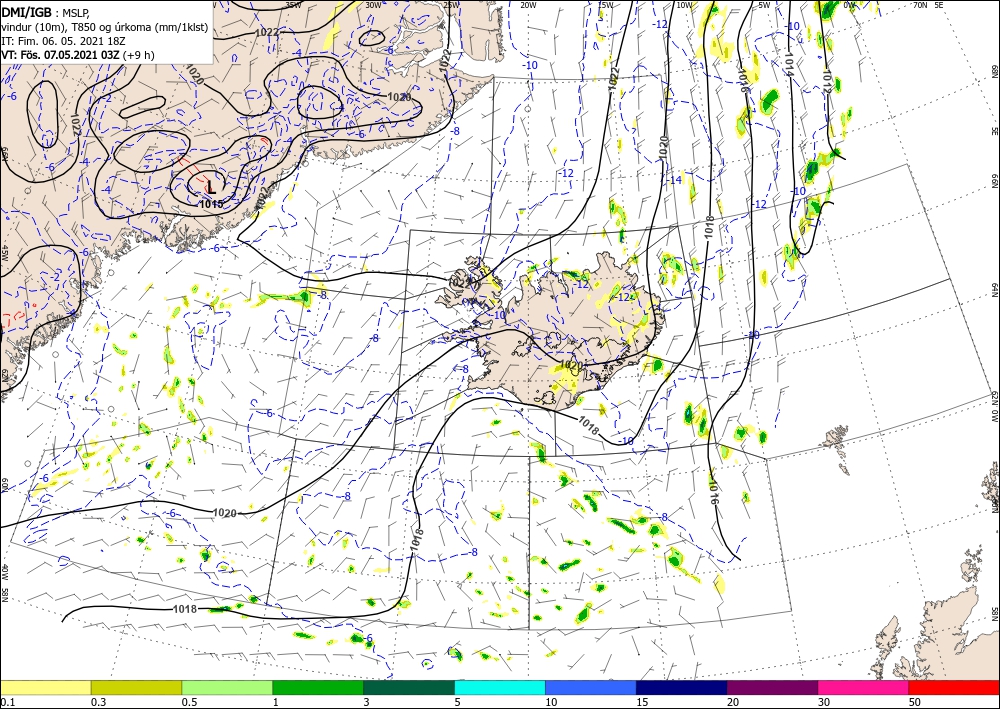Viewport: 1000px width, 709px height.
Task: Click the 25W longitude label at top
Action: point(451,5)
